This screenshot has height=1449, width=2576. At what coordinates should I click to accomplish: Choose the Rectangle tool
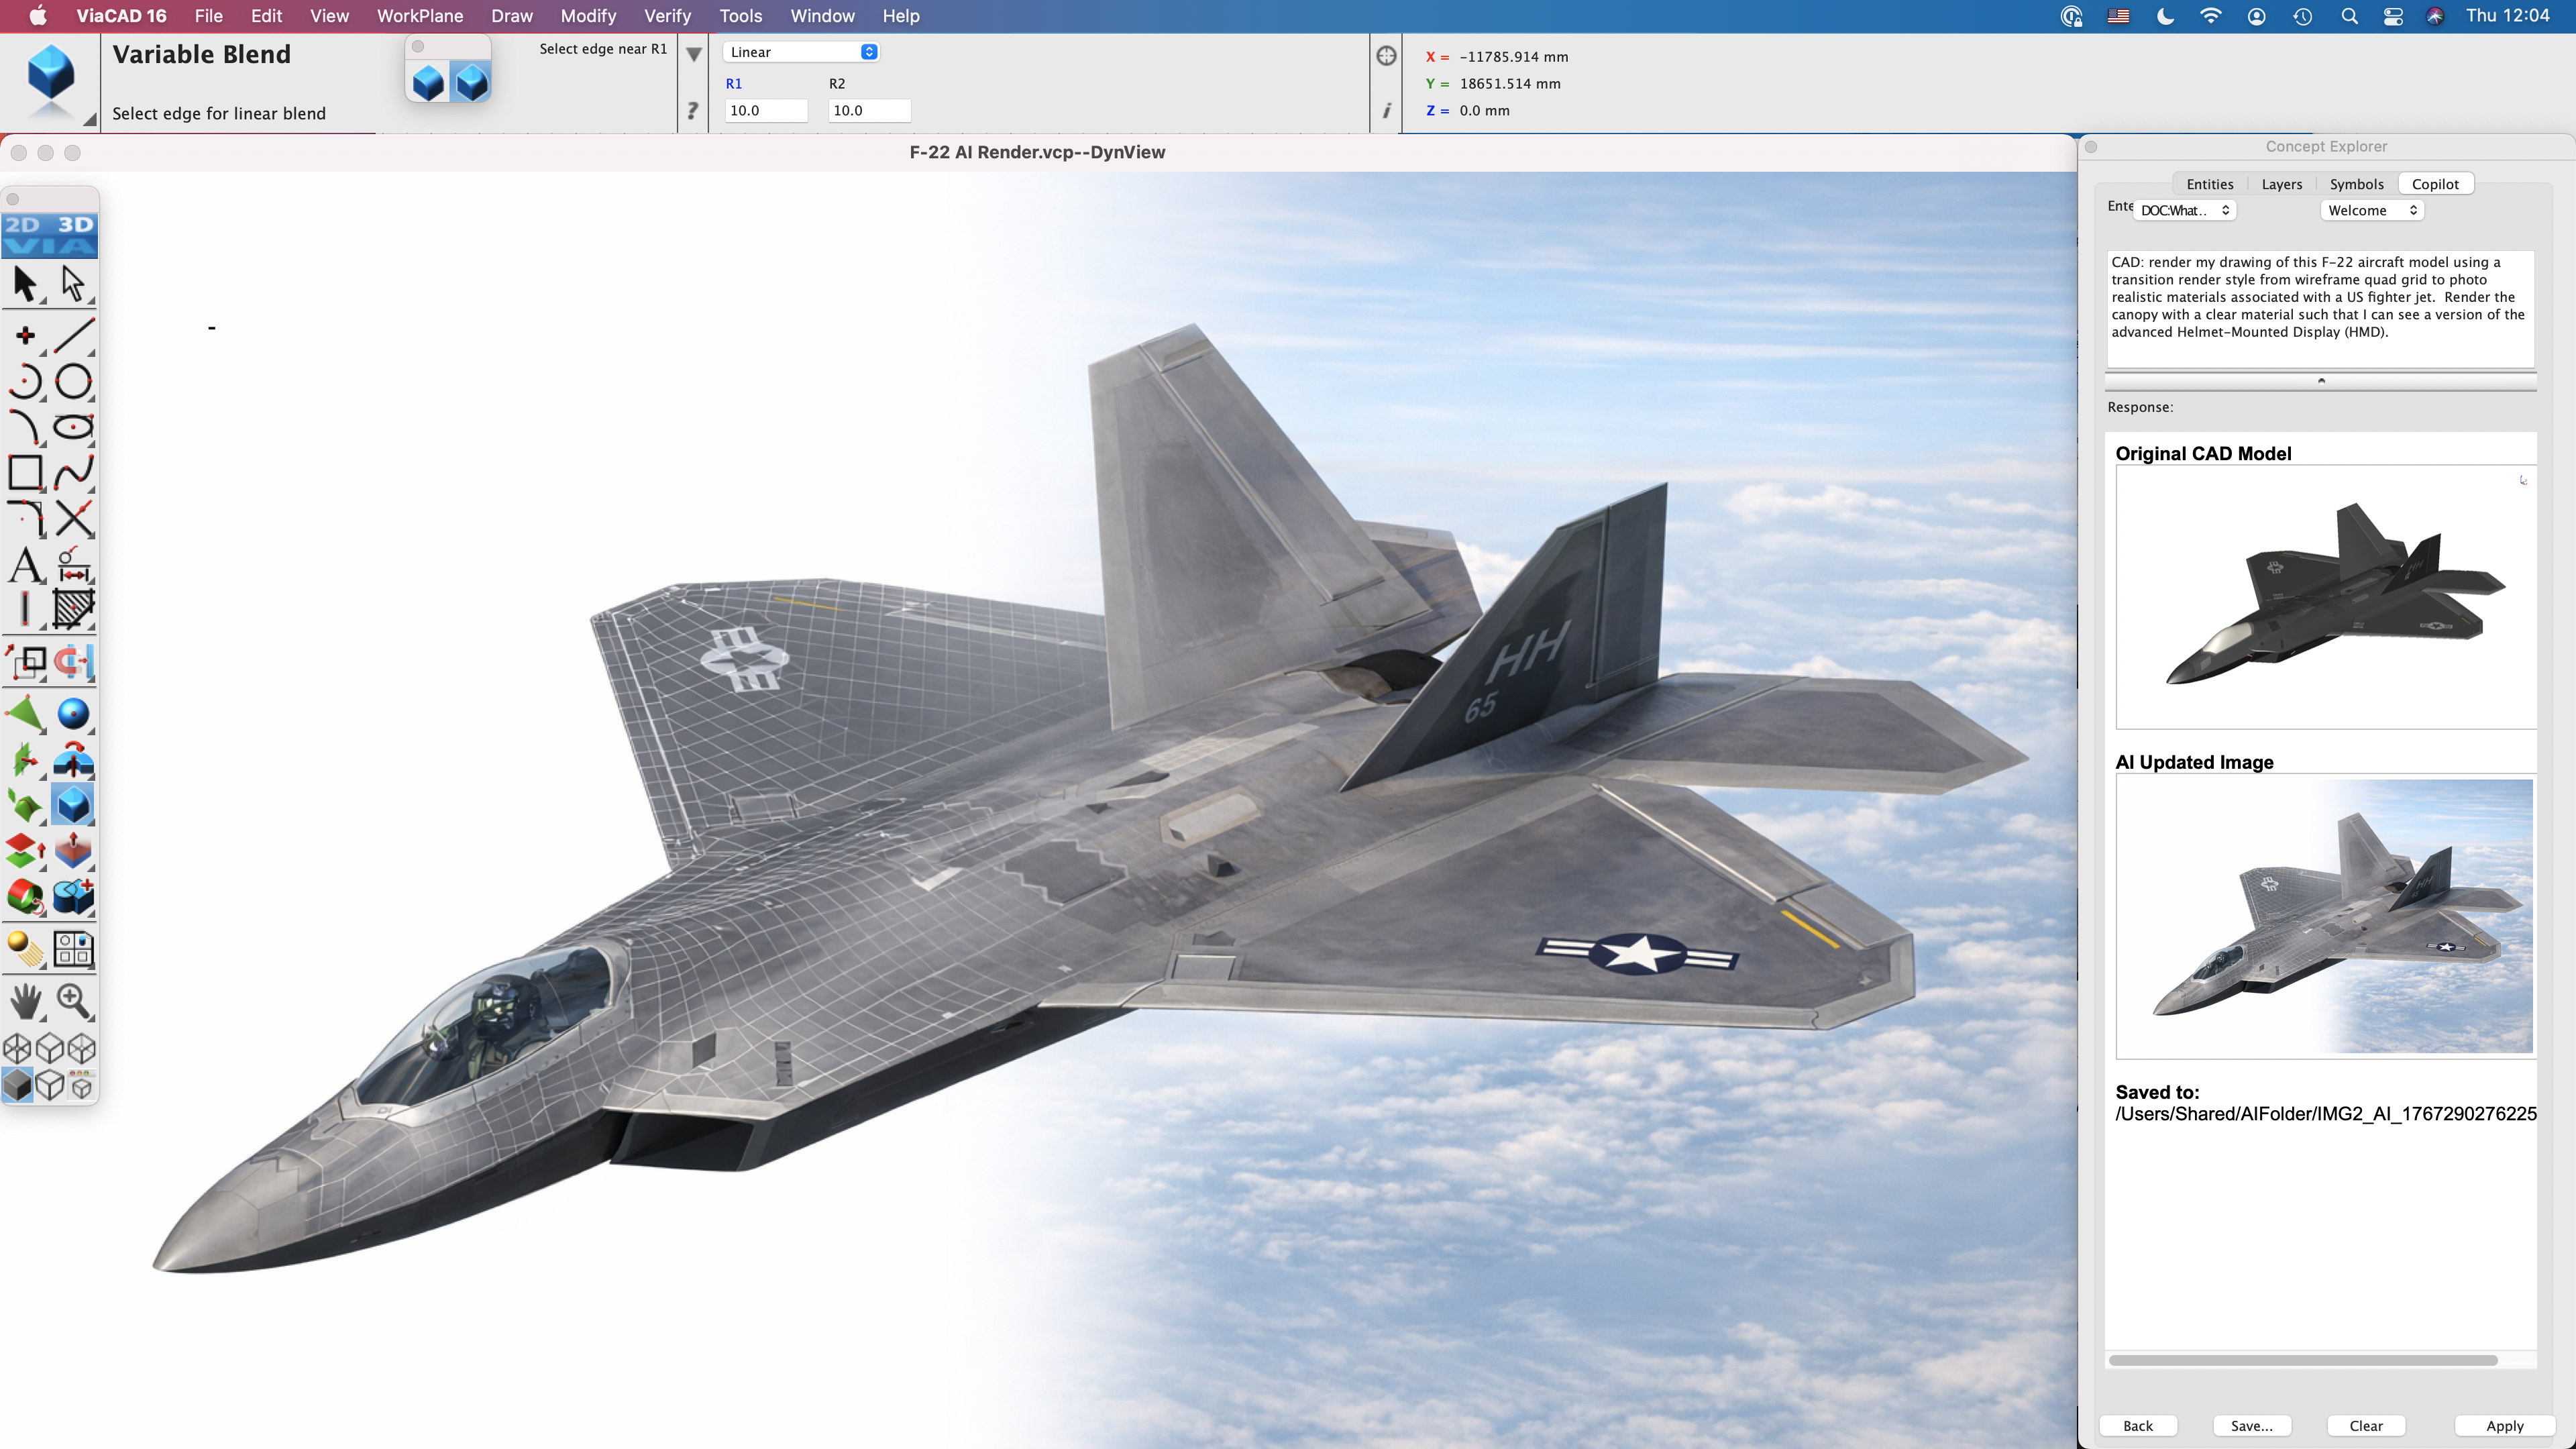25,472
